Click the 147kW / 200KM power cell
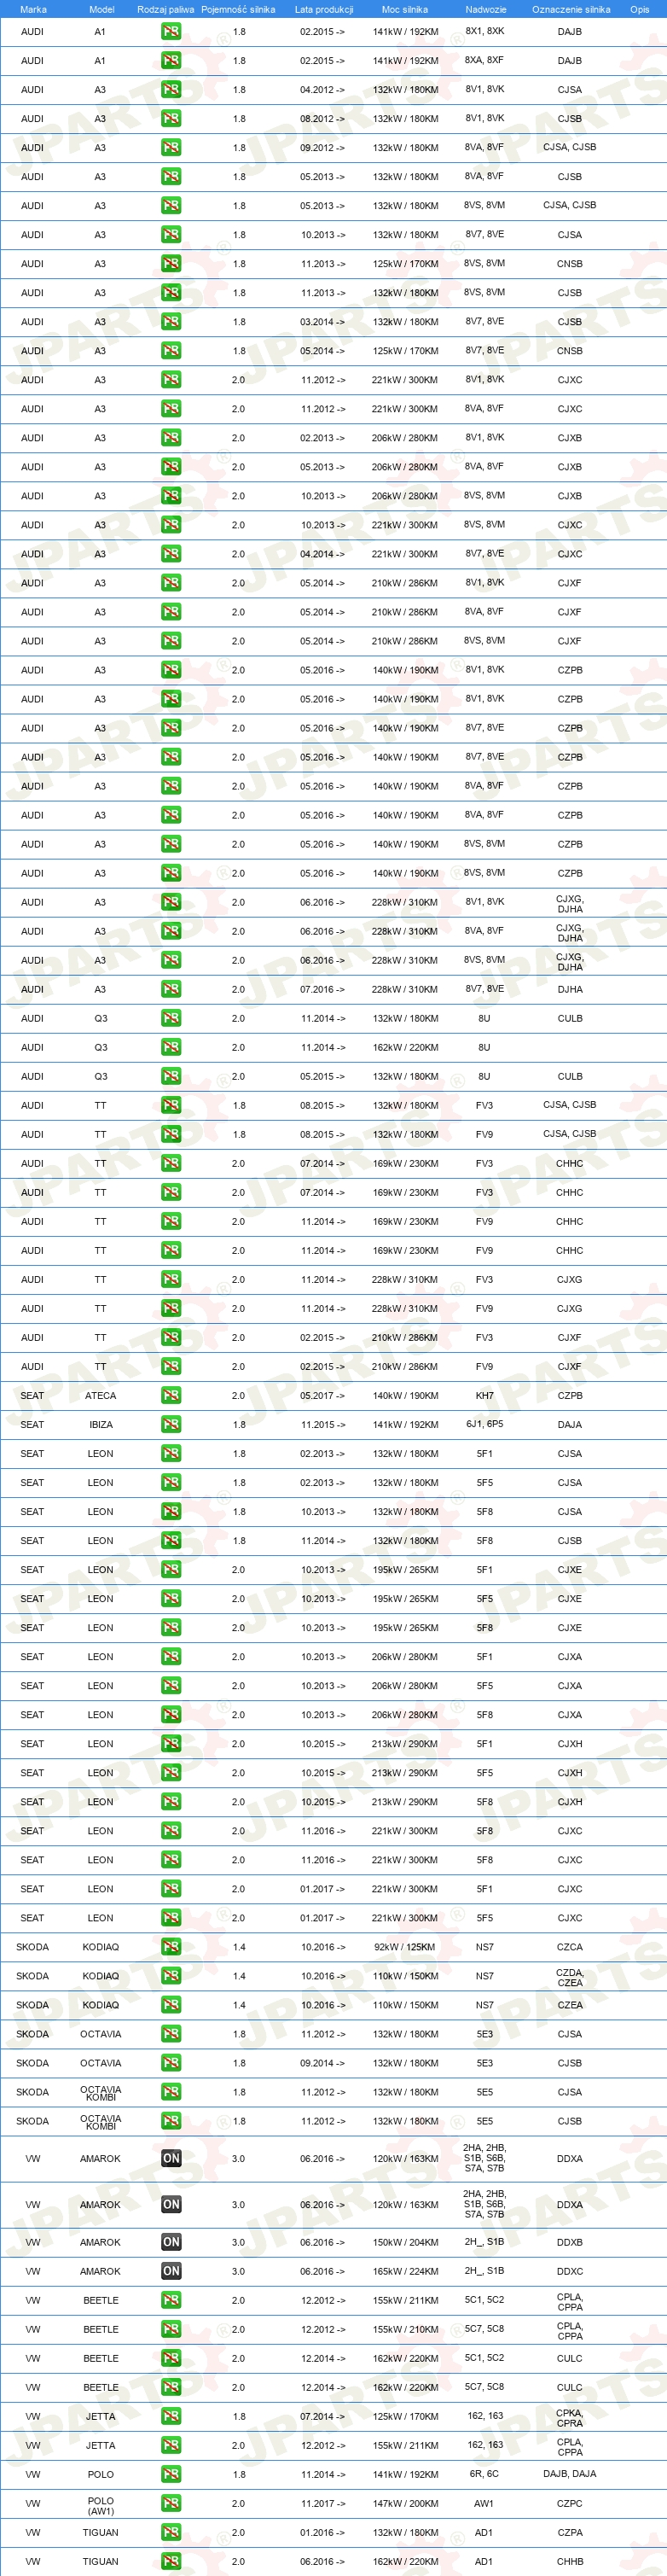667x2576 pixels. pos(405,2503)
